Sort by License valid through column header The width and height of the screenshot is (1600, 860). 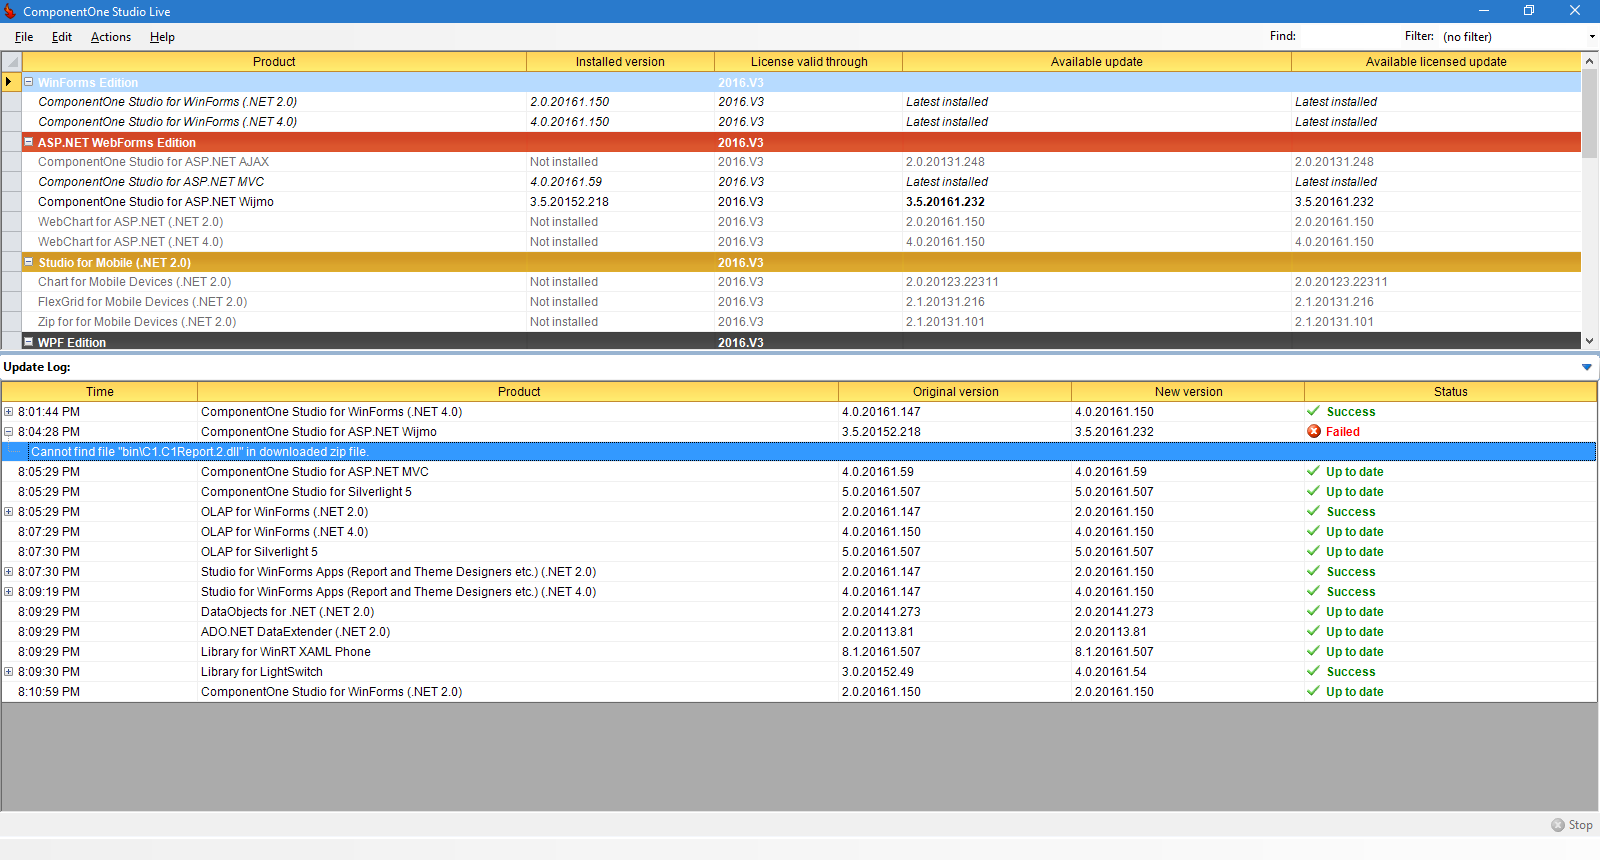coord(809,61)
